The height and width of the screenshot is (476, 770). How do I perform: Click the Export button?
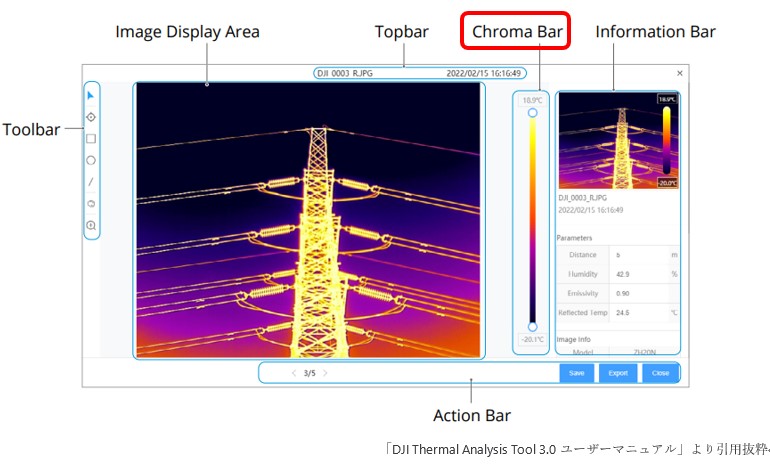(x=618, y=373)
